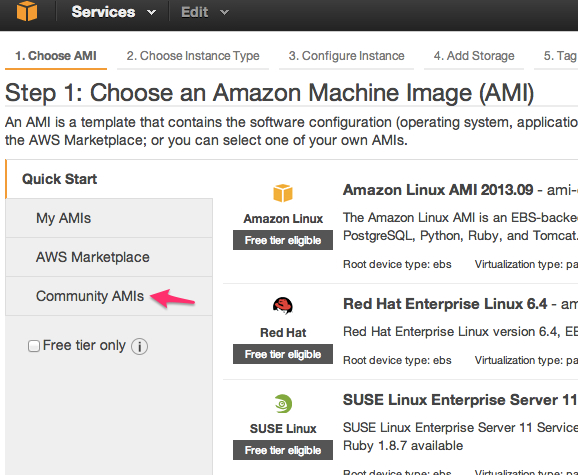The height and width of the screenshot is (475, 578).
Task: Click Amazon Linux 'Virtualization type' text
Action: [526, 265]
